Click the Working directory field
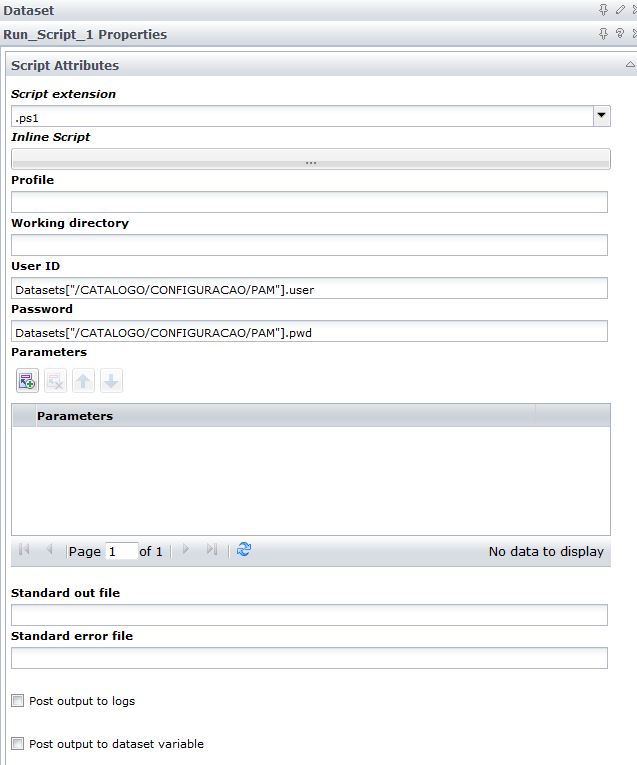The height and width of the screenshot is (765, 637). coord(309,245)
